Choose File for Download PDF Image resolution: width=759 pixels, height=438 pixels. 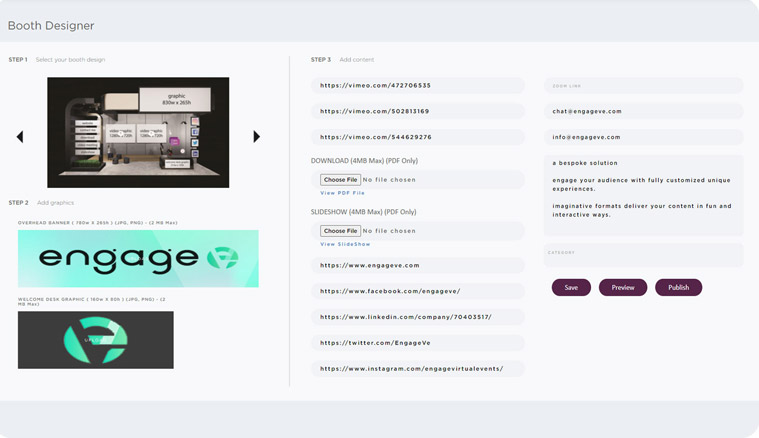click(340, 180)
